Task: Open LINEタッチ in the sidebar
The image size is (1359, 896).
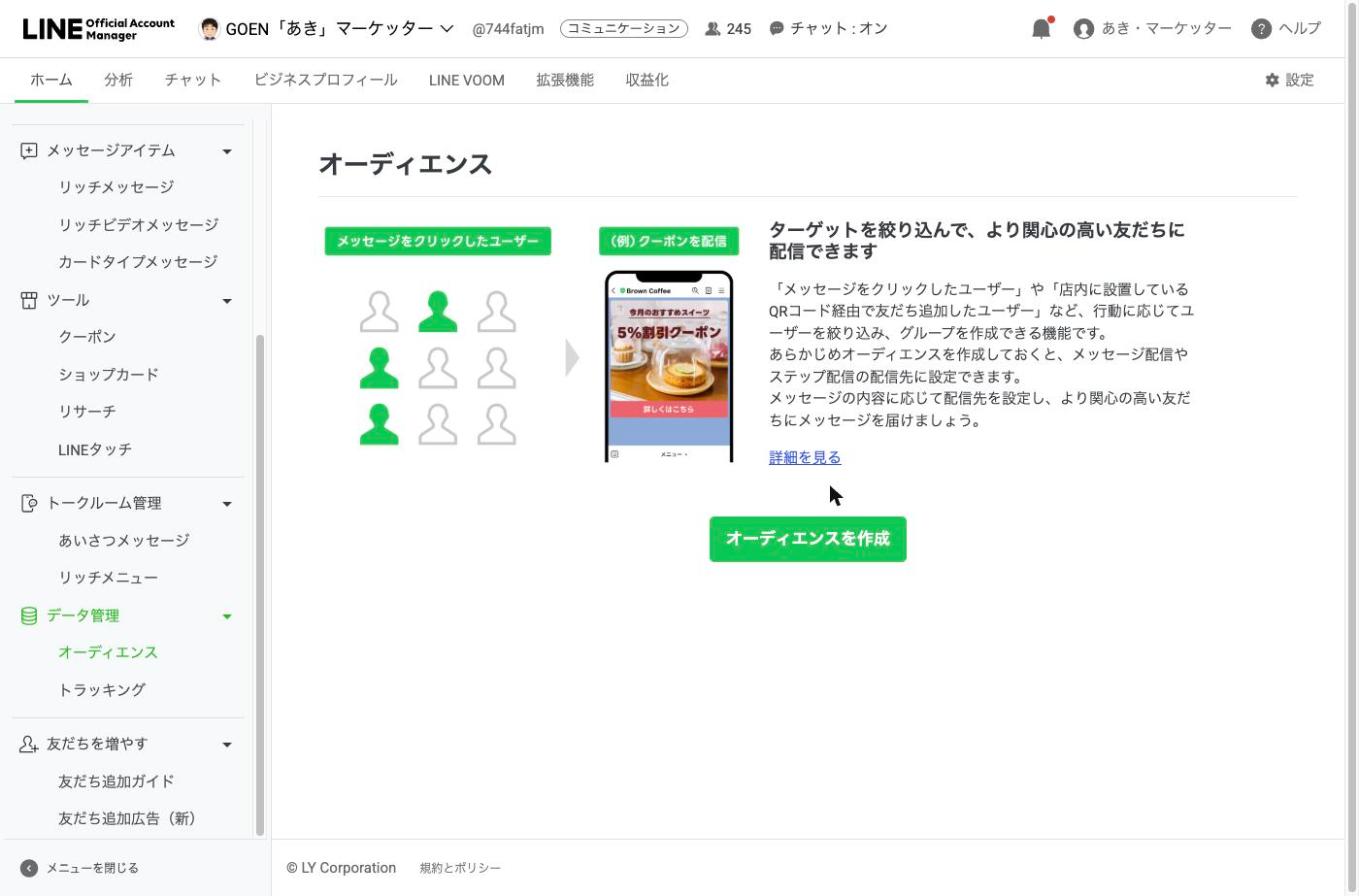Action: coord(95,450)
